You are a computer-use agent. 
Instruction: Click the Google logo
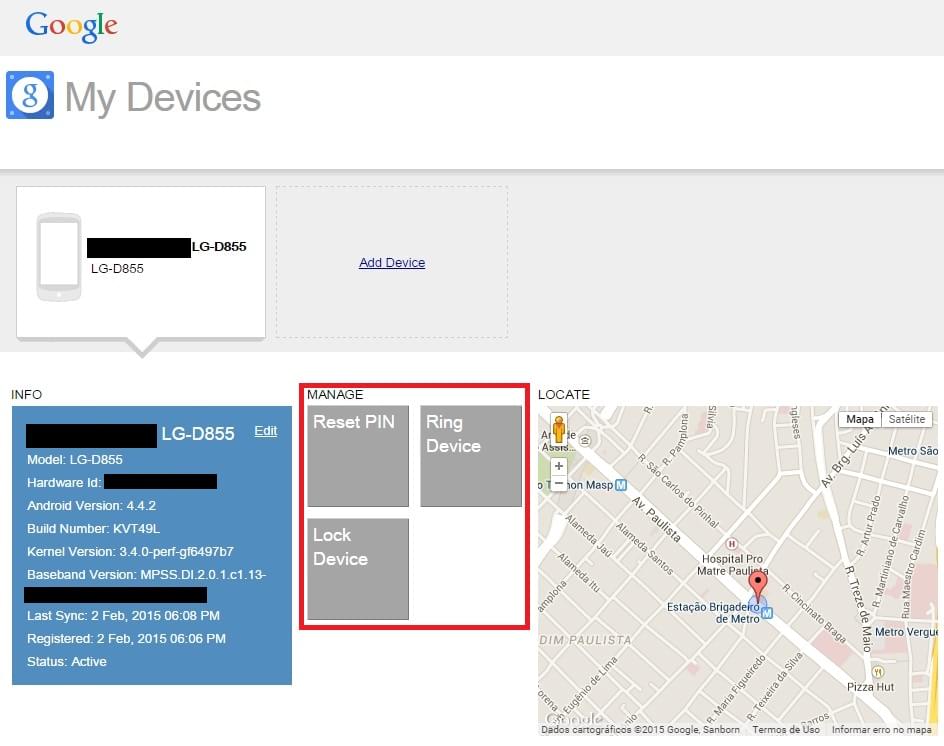71,26
